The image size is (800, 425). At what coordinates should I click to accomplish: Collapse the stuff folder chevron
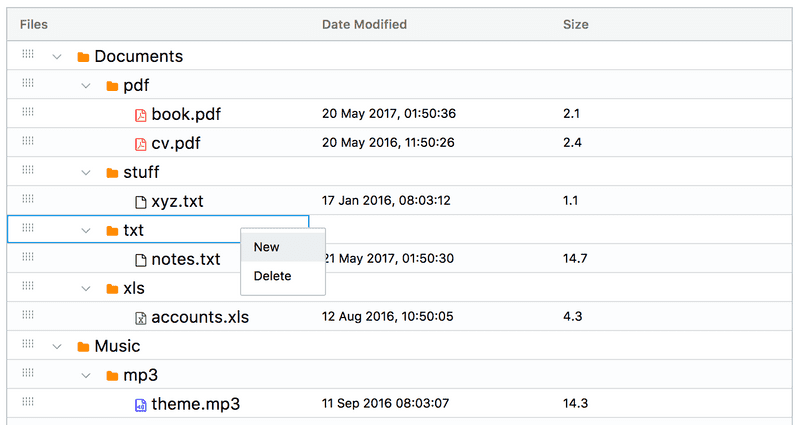86,173
